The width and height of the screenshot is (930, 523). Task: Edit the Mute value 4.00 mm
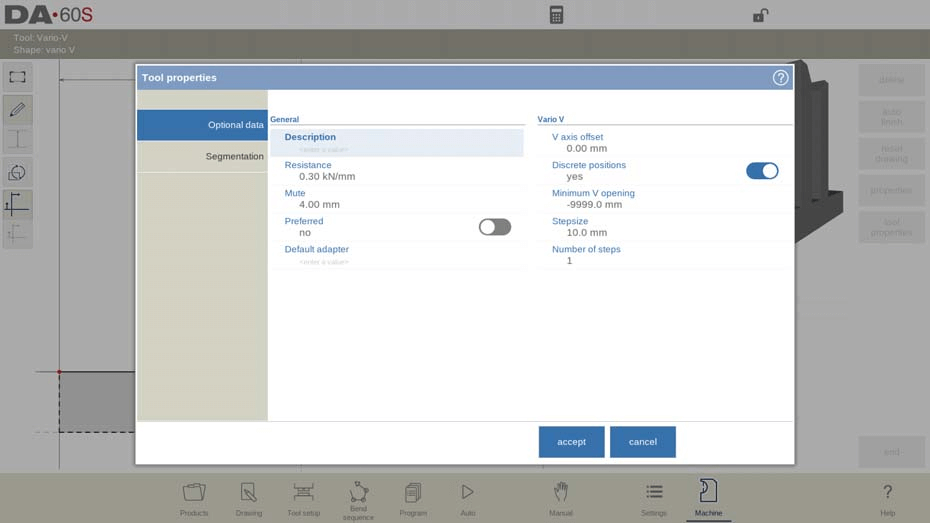[397, 199]
